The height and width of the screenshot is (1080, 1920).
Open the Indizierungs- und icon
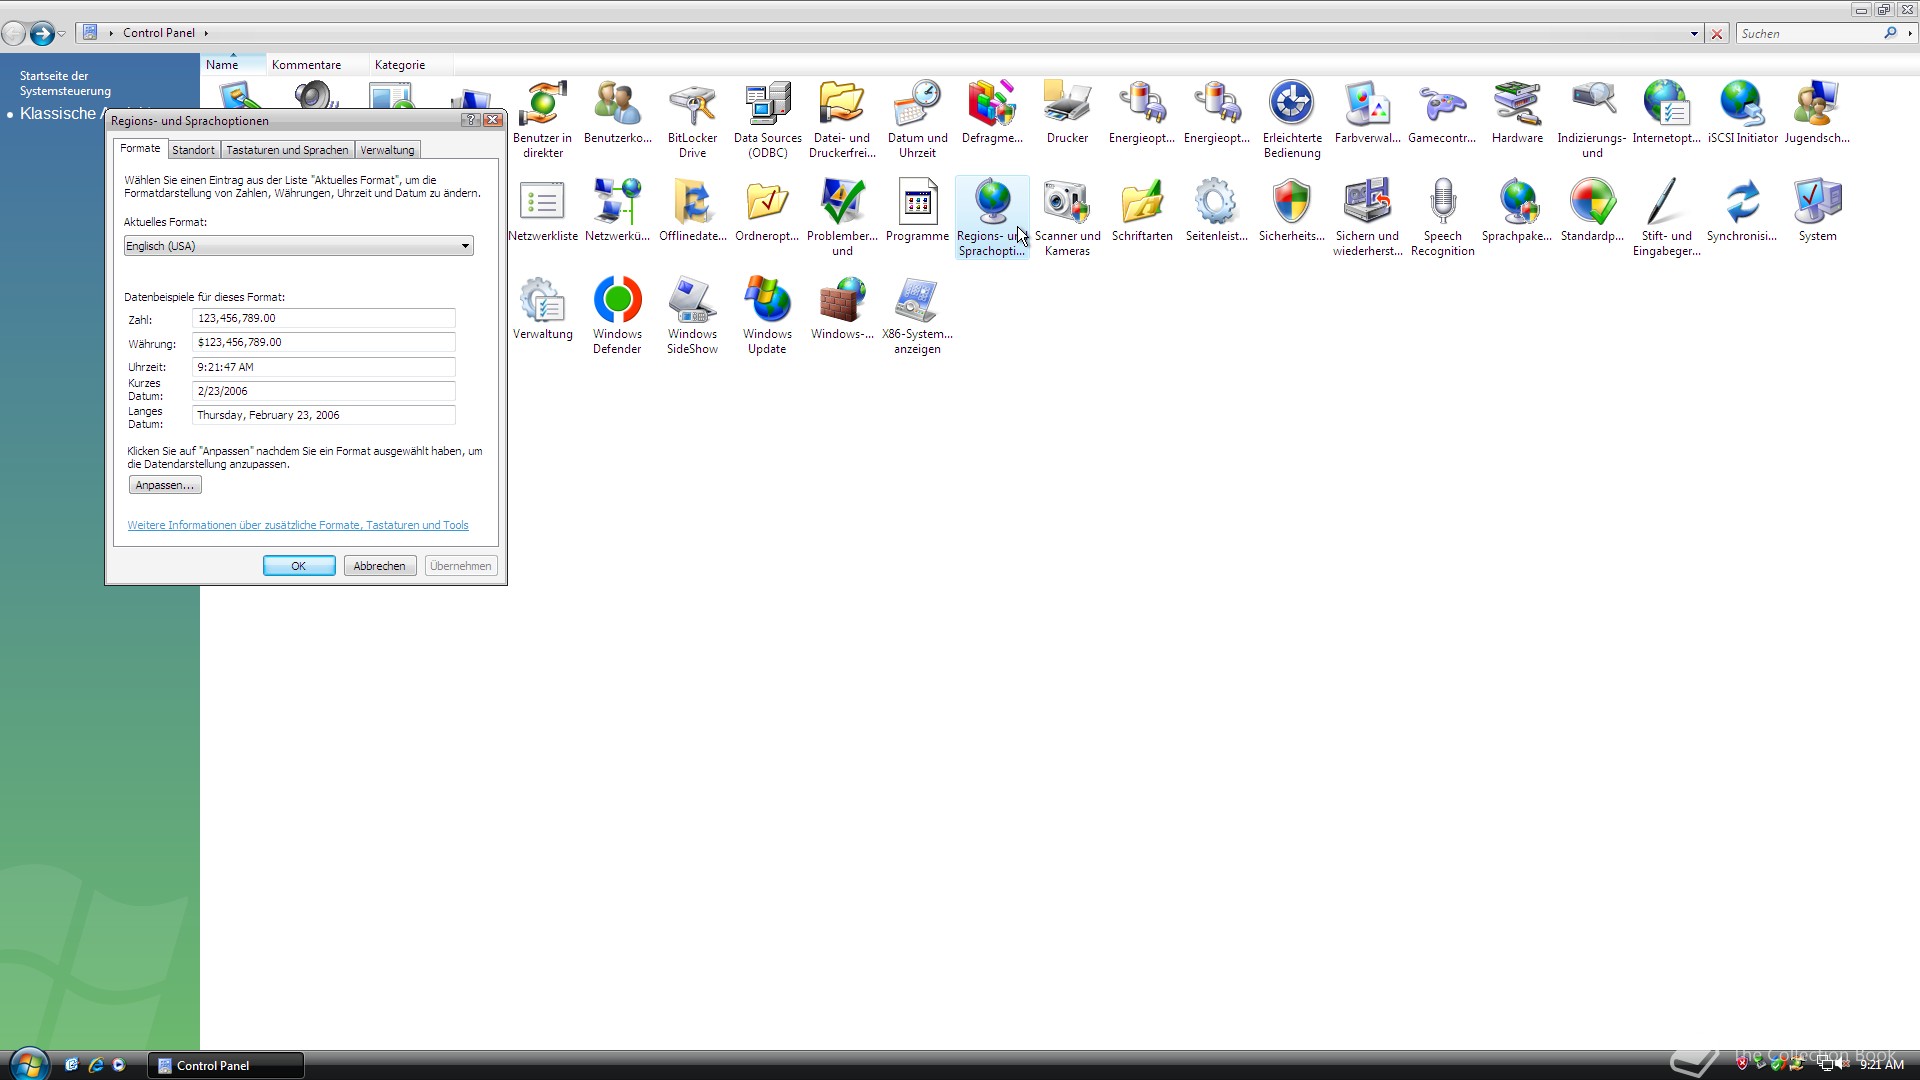pos(1592,119)
